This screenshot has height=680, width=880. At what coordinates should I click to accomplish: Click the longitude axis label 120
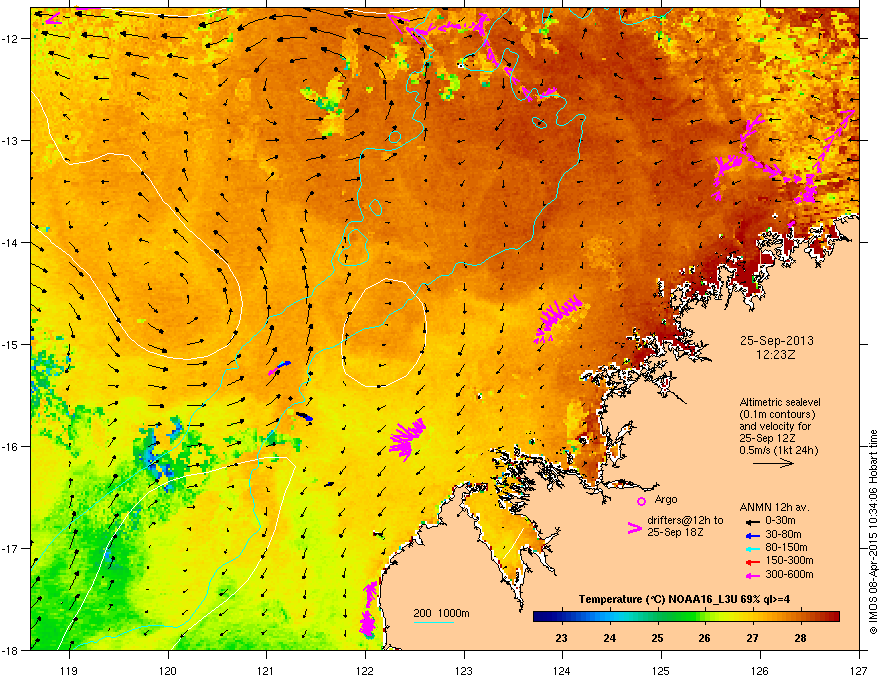tap(168, 670)
